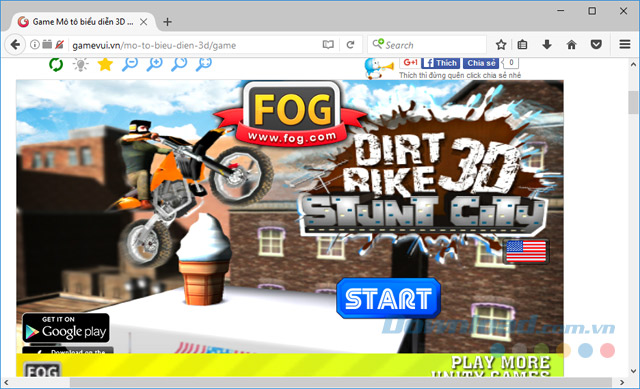The width and height of the screenshot is (640, 389).
Task: Click the zoom out magnifier icon
Action: [130, 64]
